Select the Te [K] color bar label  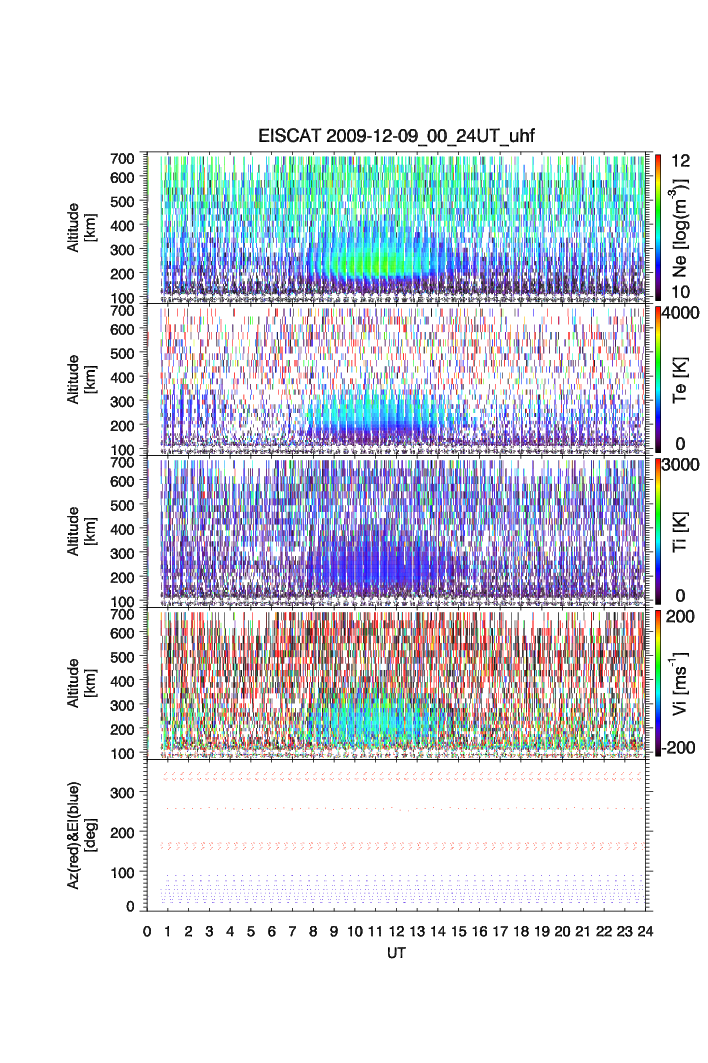point(683,378)
